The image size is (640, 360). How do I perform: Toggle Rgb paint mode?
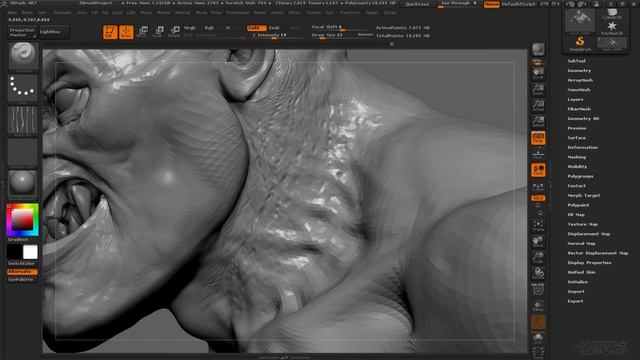tap(209, 28)
